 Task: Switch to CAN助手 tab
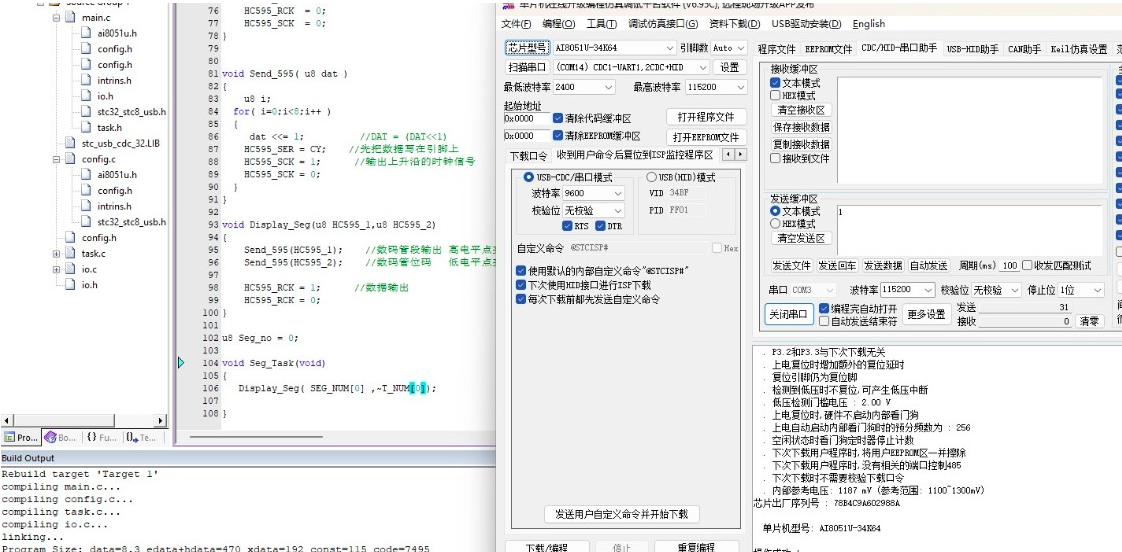tap(1024, 49)
